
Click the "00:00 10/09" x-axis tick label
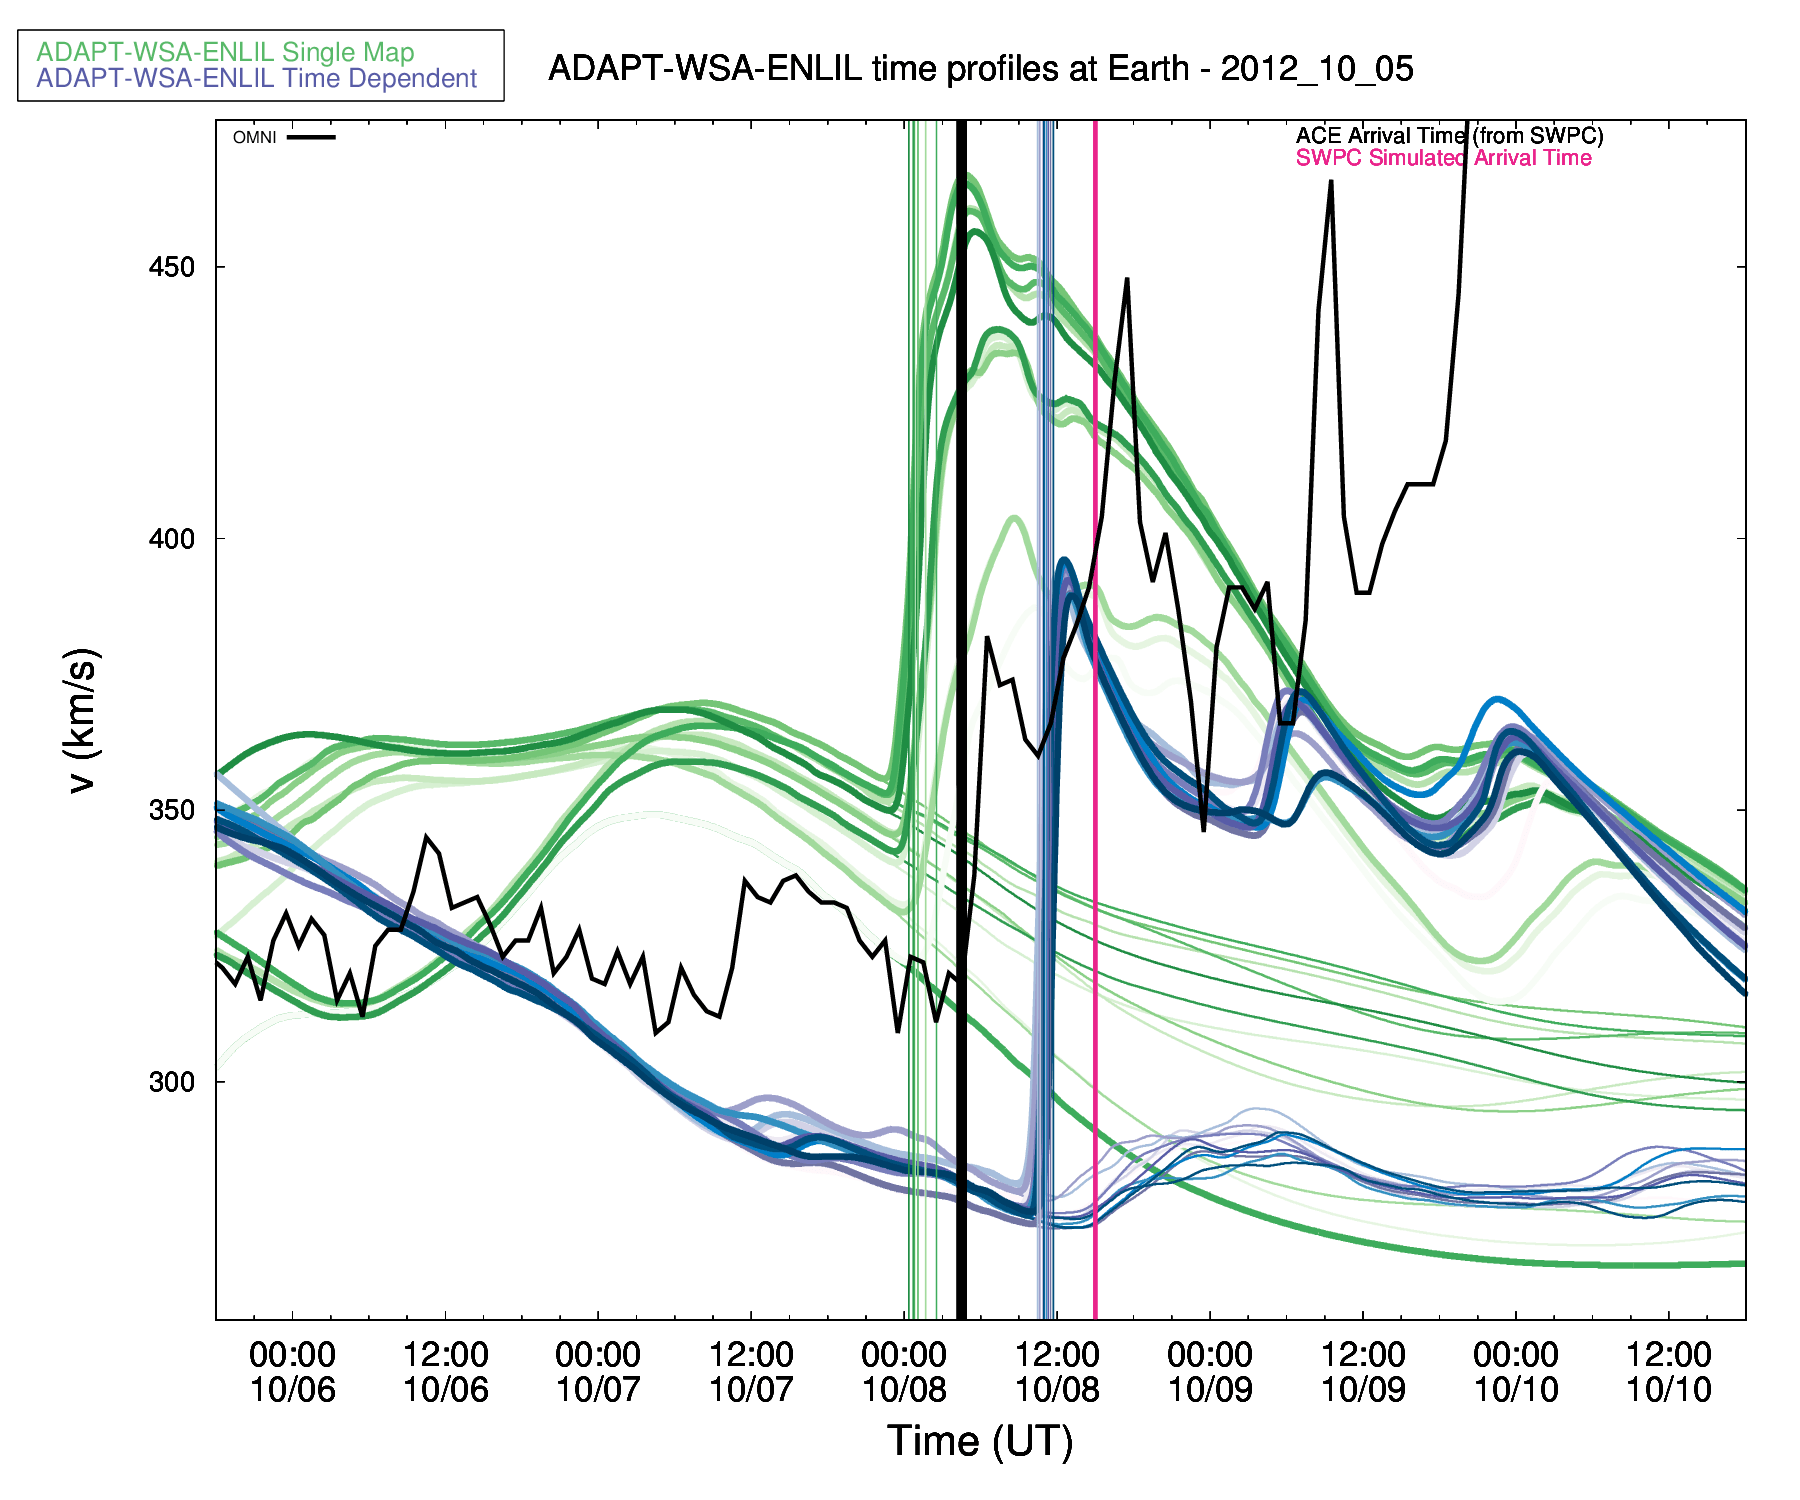pyautogui.click(x=1210, y=1372)
